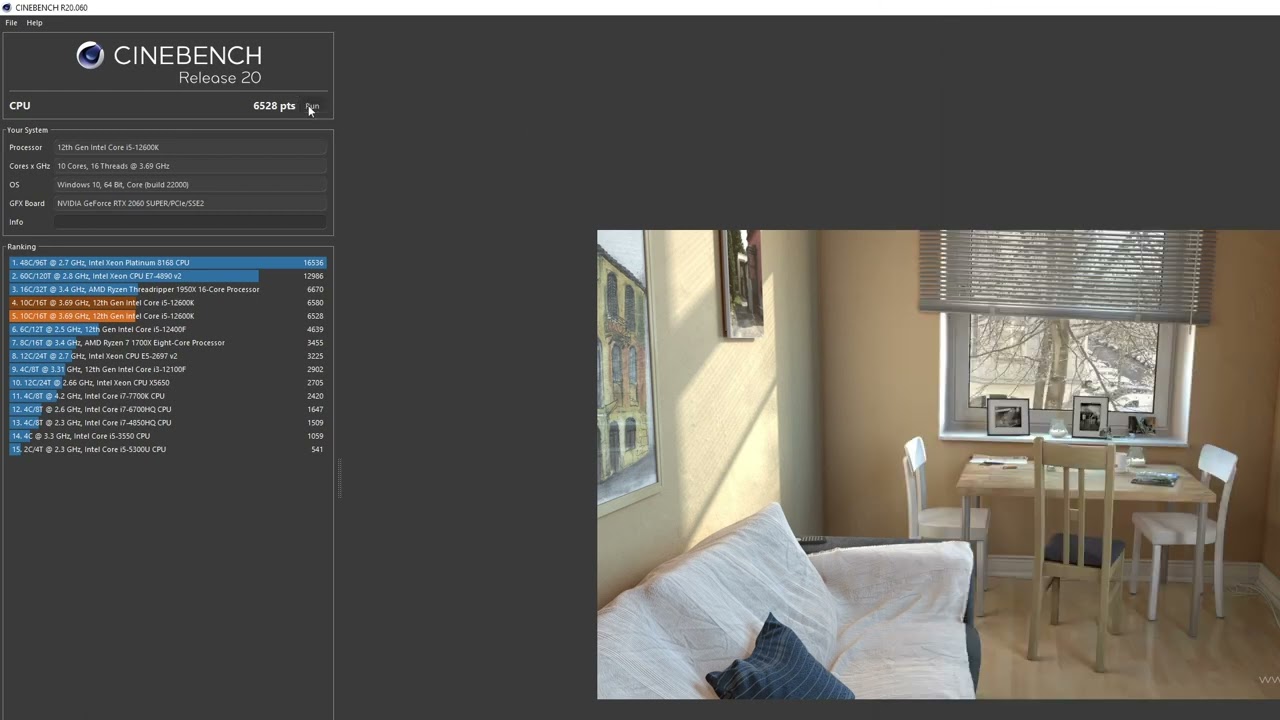The height and width of the screenshot is (720, 1280).
Task: Select the Cores x GHz field value
Action: coord(190,166)
